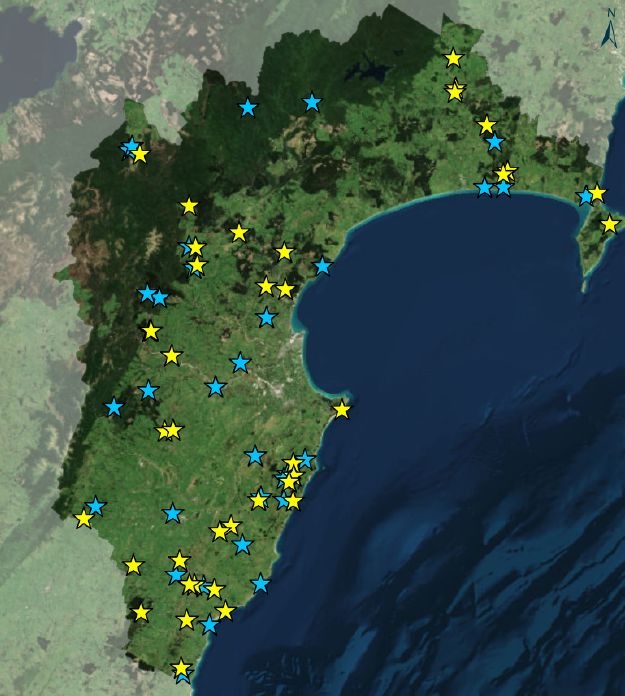
Task: Select the lone yellow star on the coastal headland
Action: (341, 409)
